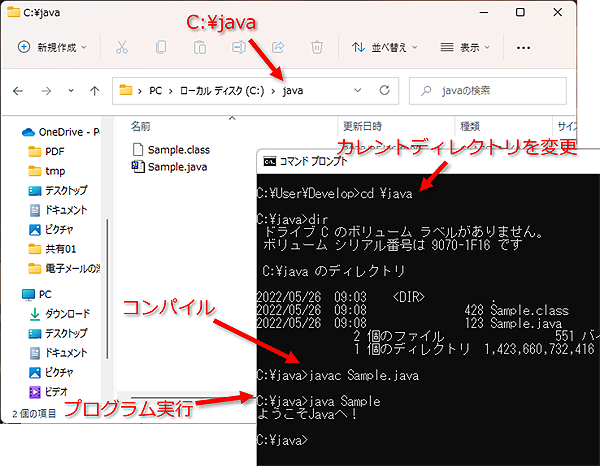Click the Copy icon in toolbar
600x466 pixels.
tap(160, 47)
